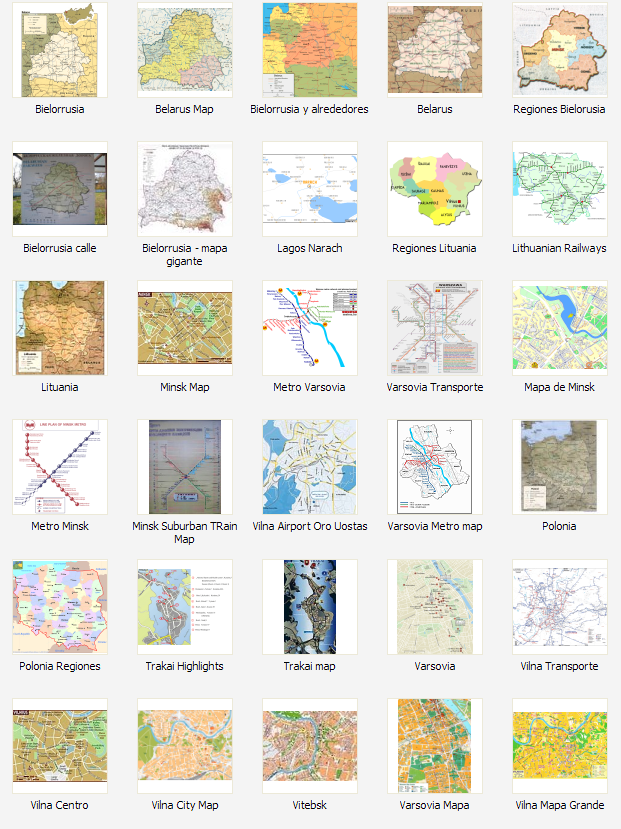
Task: Open the Varsovia Transporte map image
Action: point(434,327)
